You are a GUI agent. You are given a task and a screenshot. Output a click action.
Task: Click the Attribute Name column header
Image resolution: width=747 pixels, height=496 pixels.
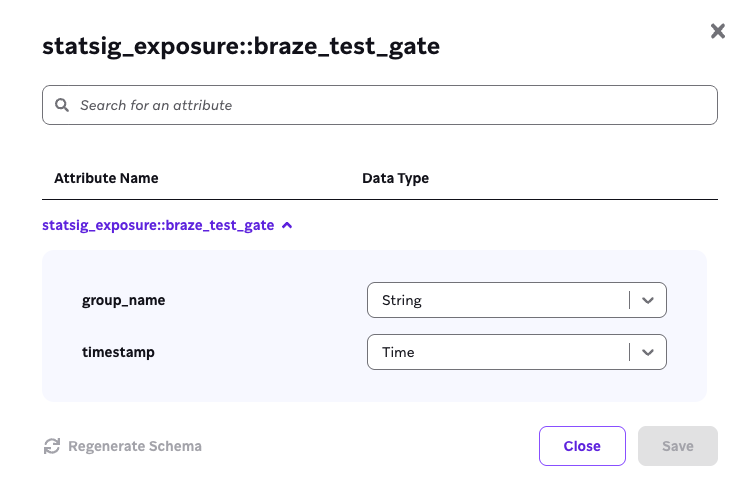[x=106, y=178]
